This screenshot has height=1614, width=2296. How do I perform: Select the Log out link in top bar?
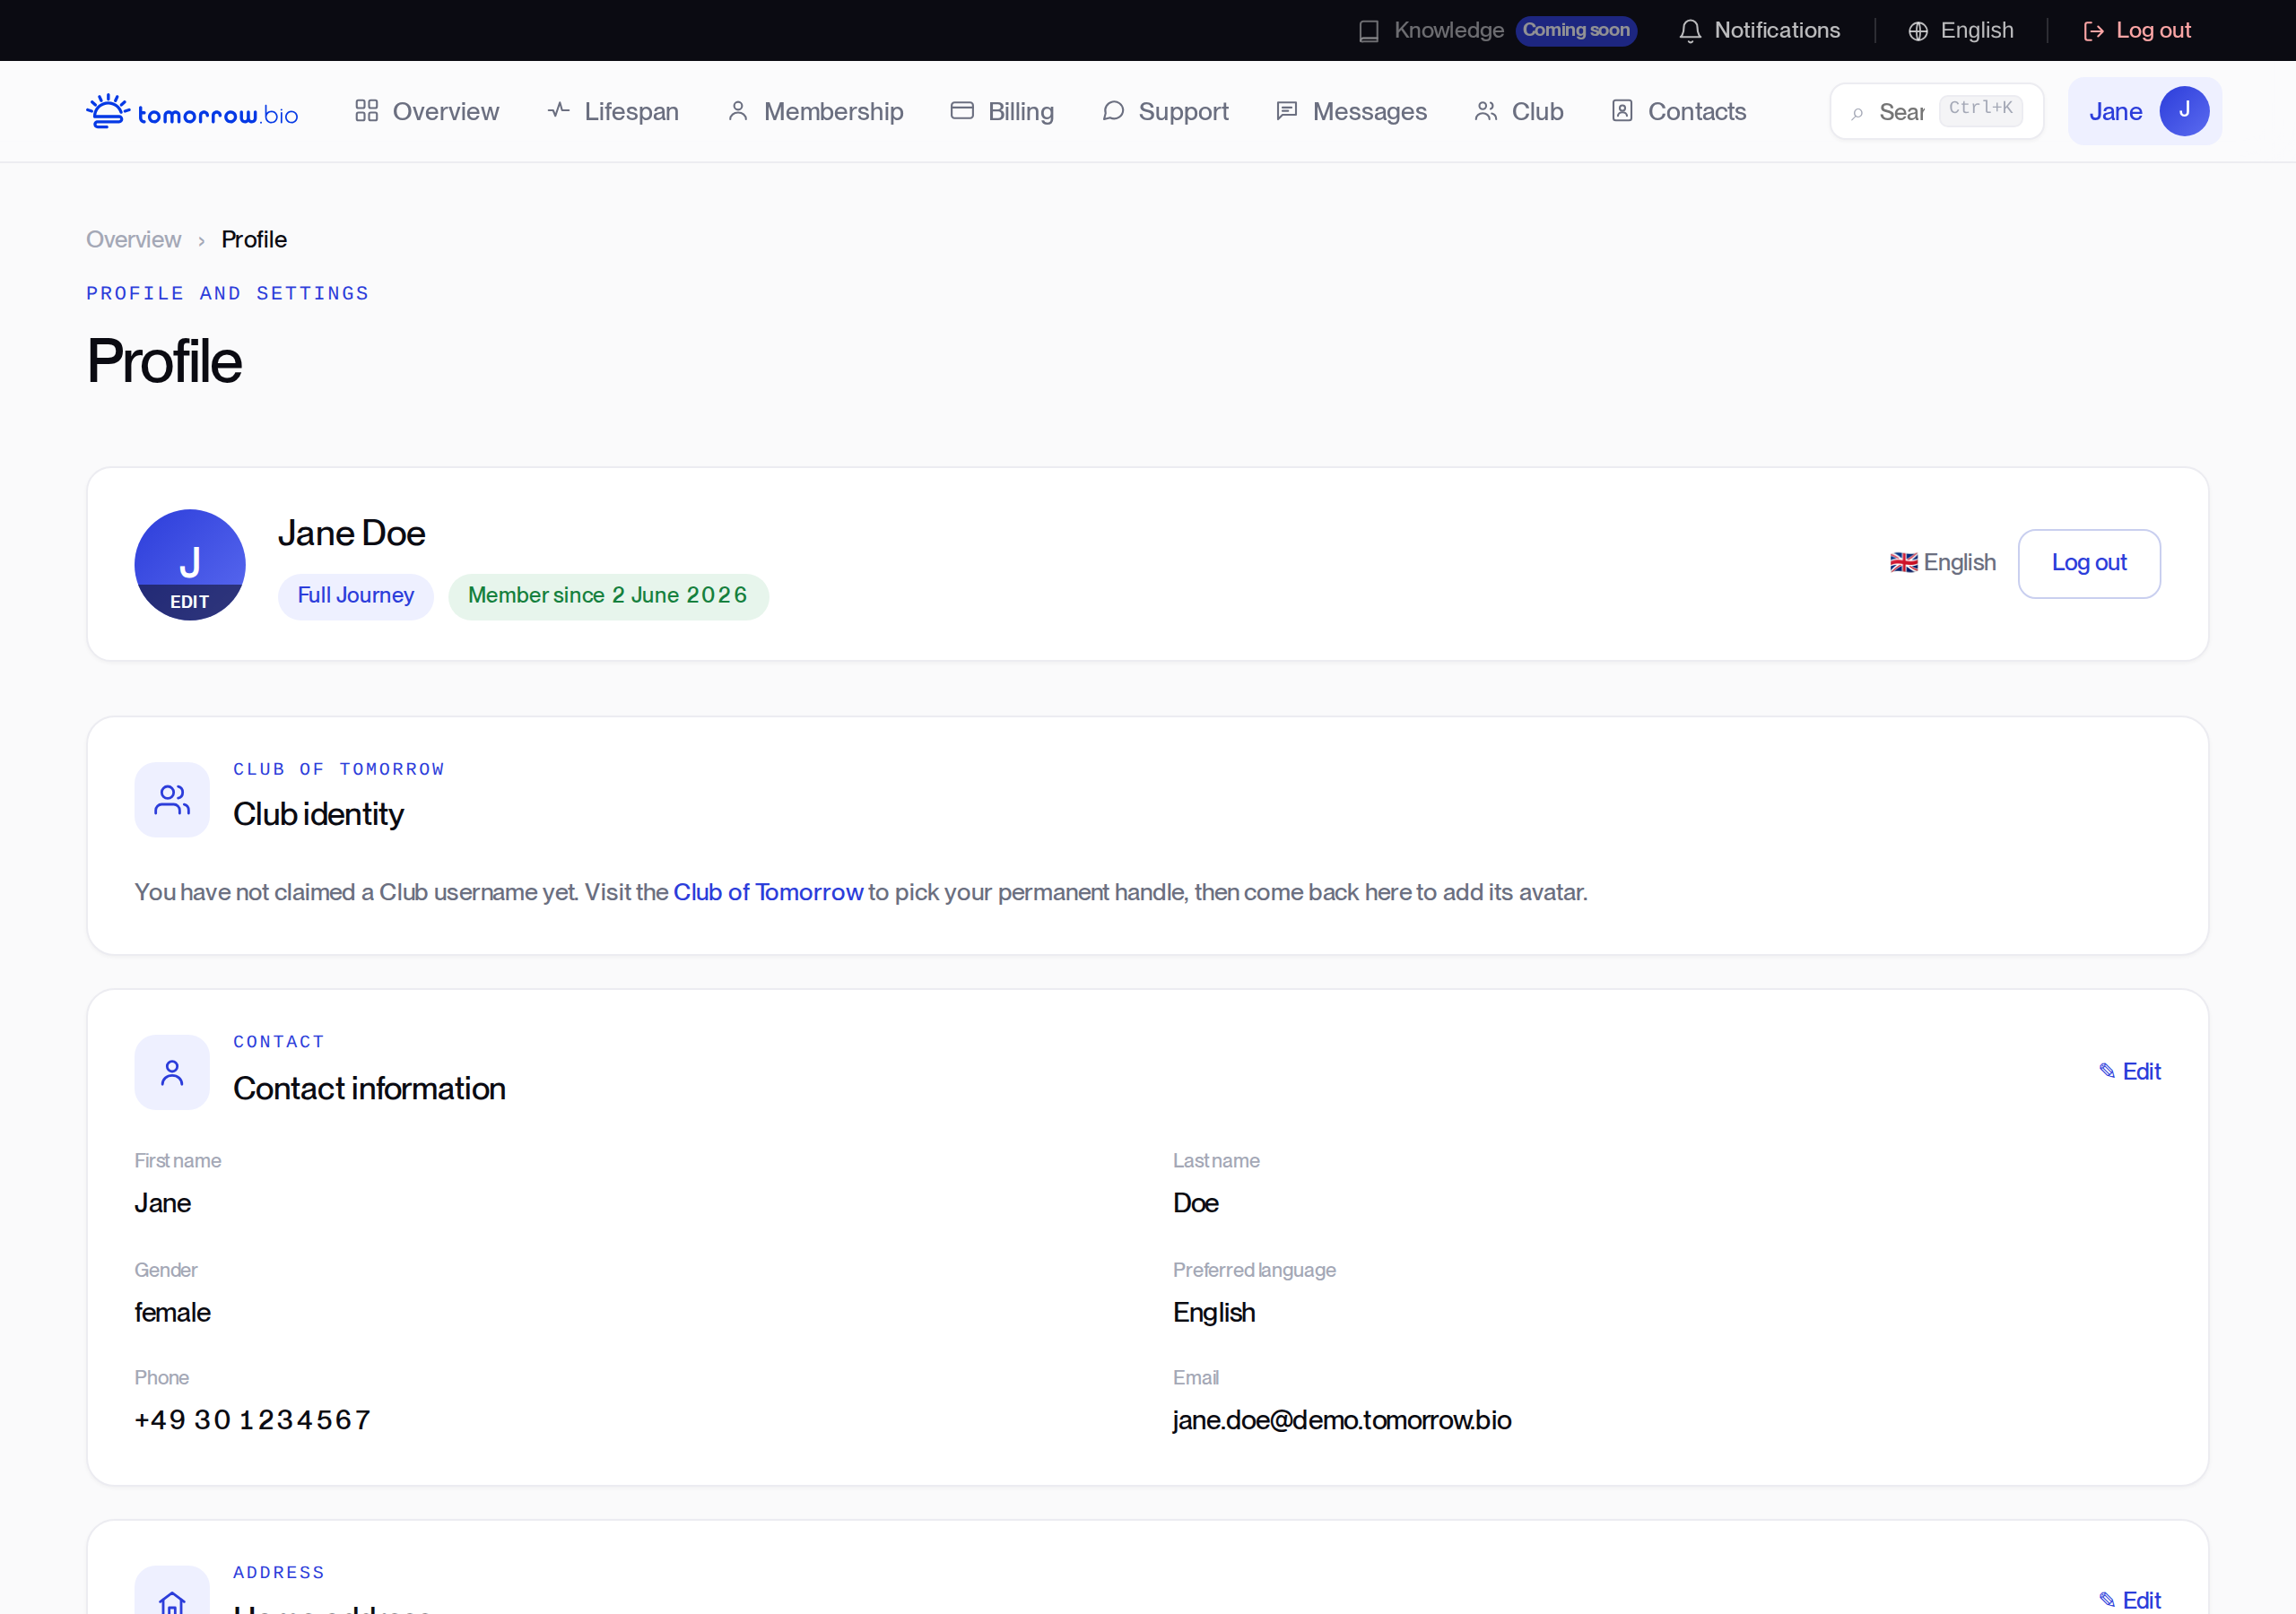(x=2137, y=31)
